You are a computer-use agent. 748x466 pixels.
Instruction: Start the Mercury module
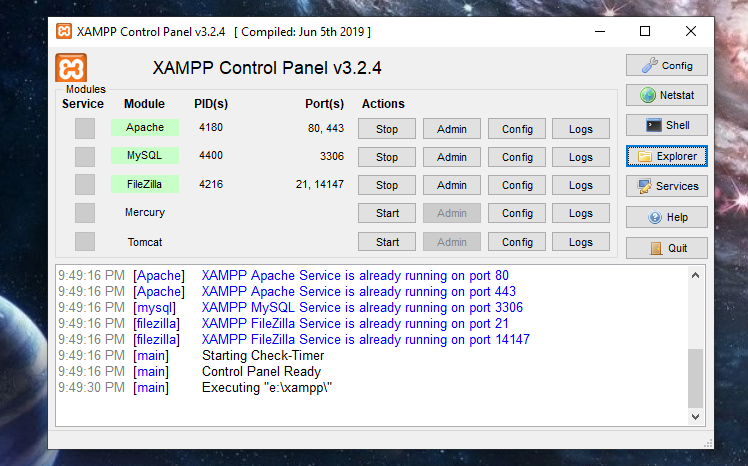(387, 213)
